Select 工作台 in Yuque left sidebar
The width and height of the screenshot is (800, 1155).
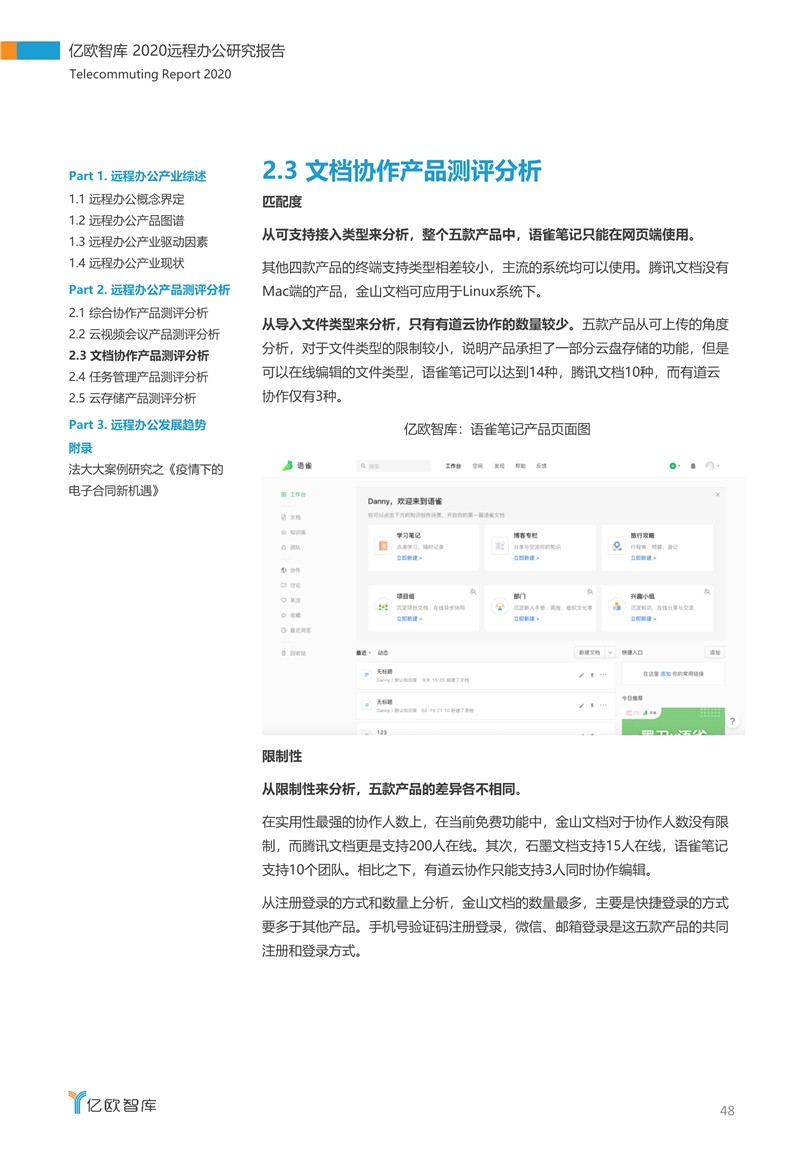click(x=294, y=494)
